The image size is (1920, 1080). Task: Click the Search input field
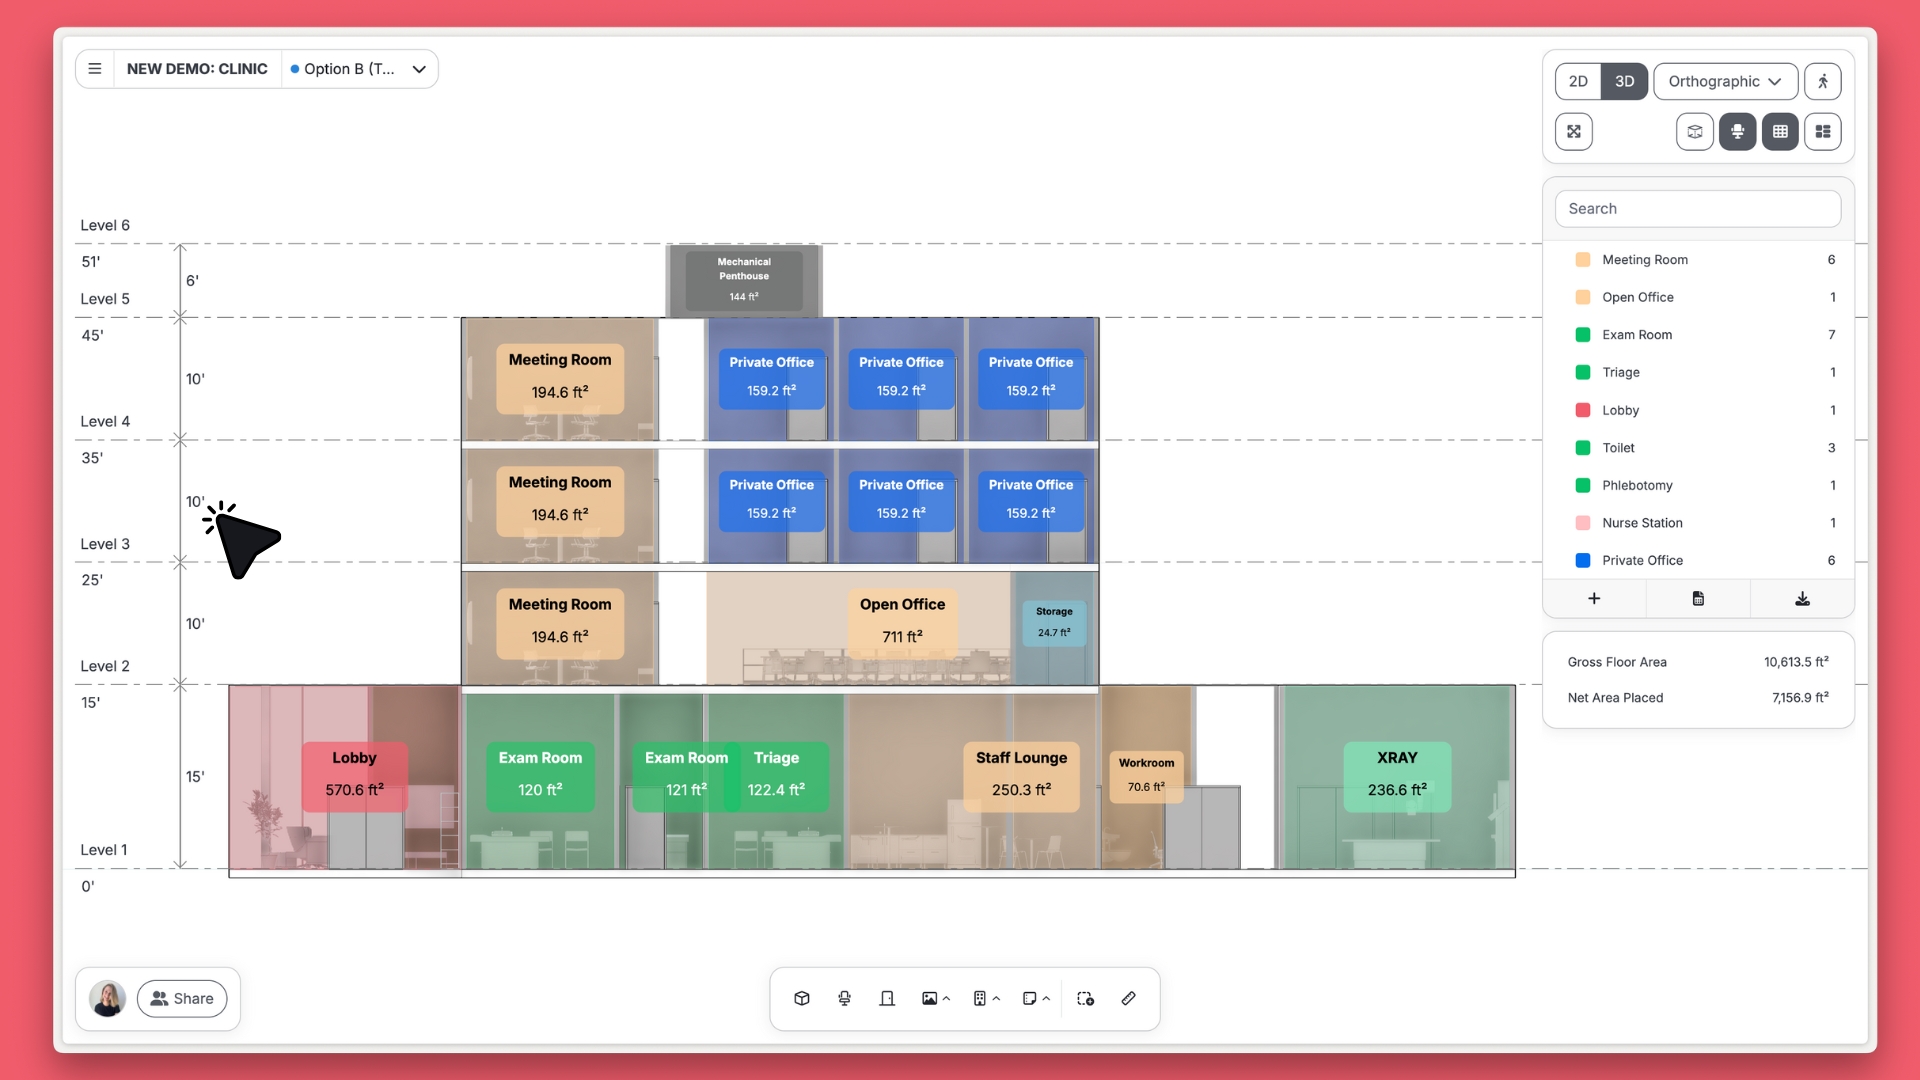coord(1697,208)
